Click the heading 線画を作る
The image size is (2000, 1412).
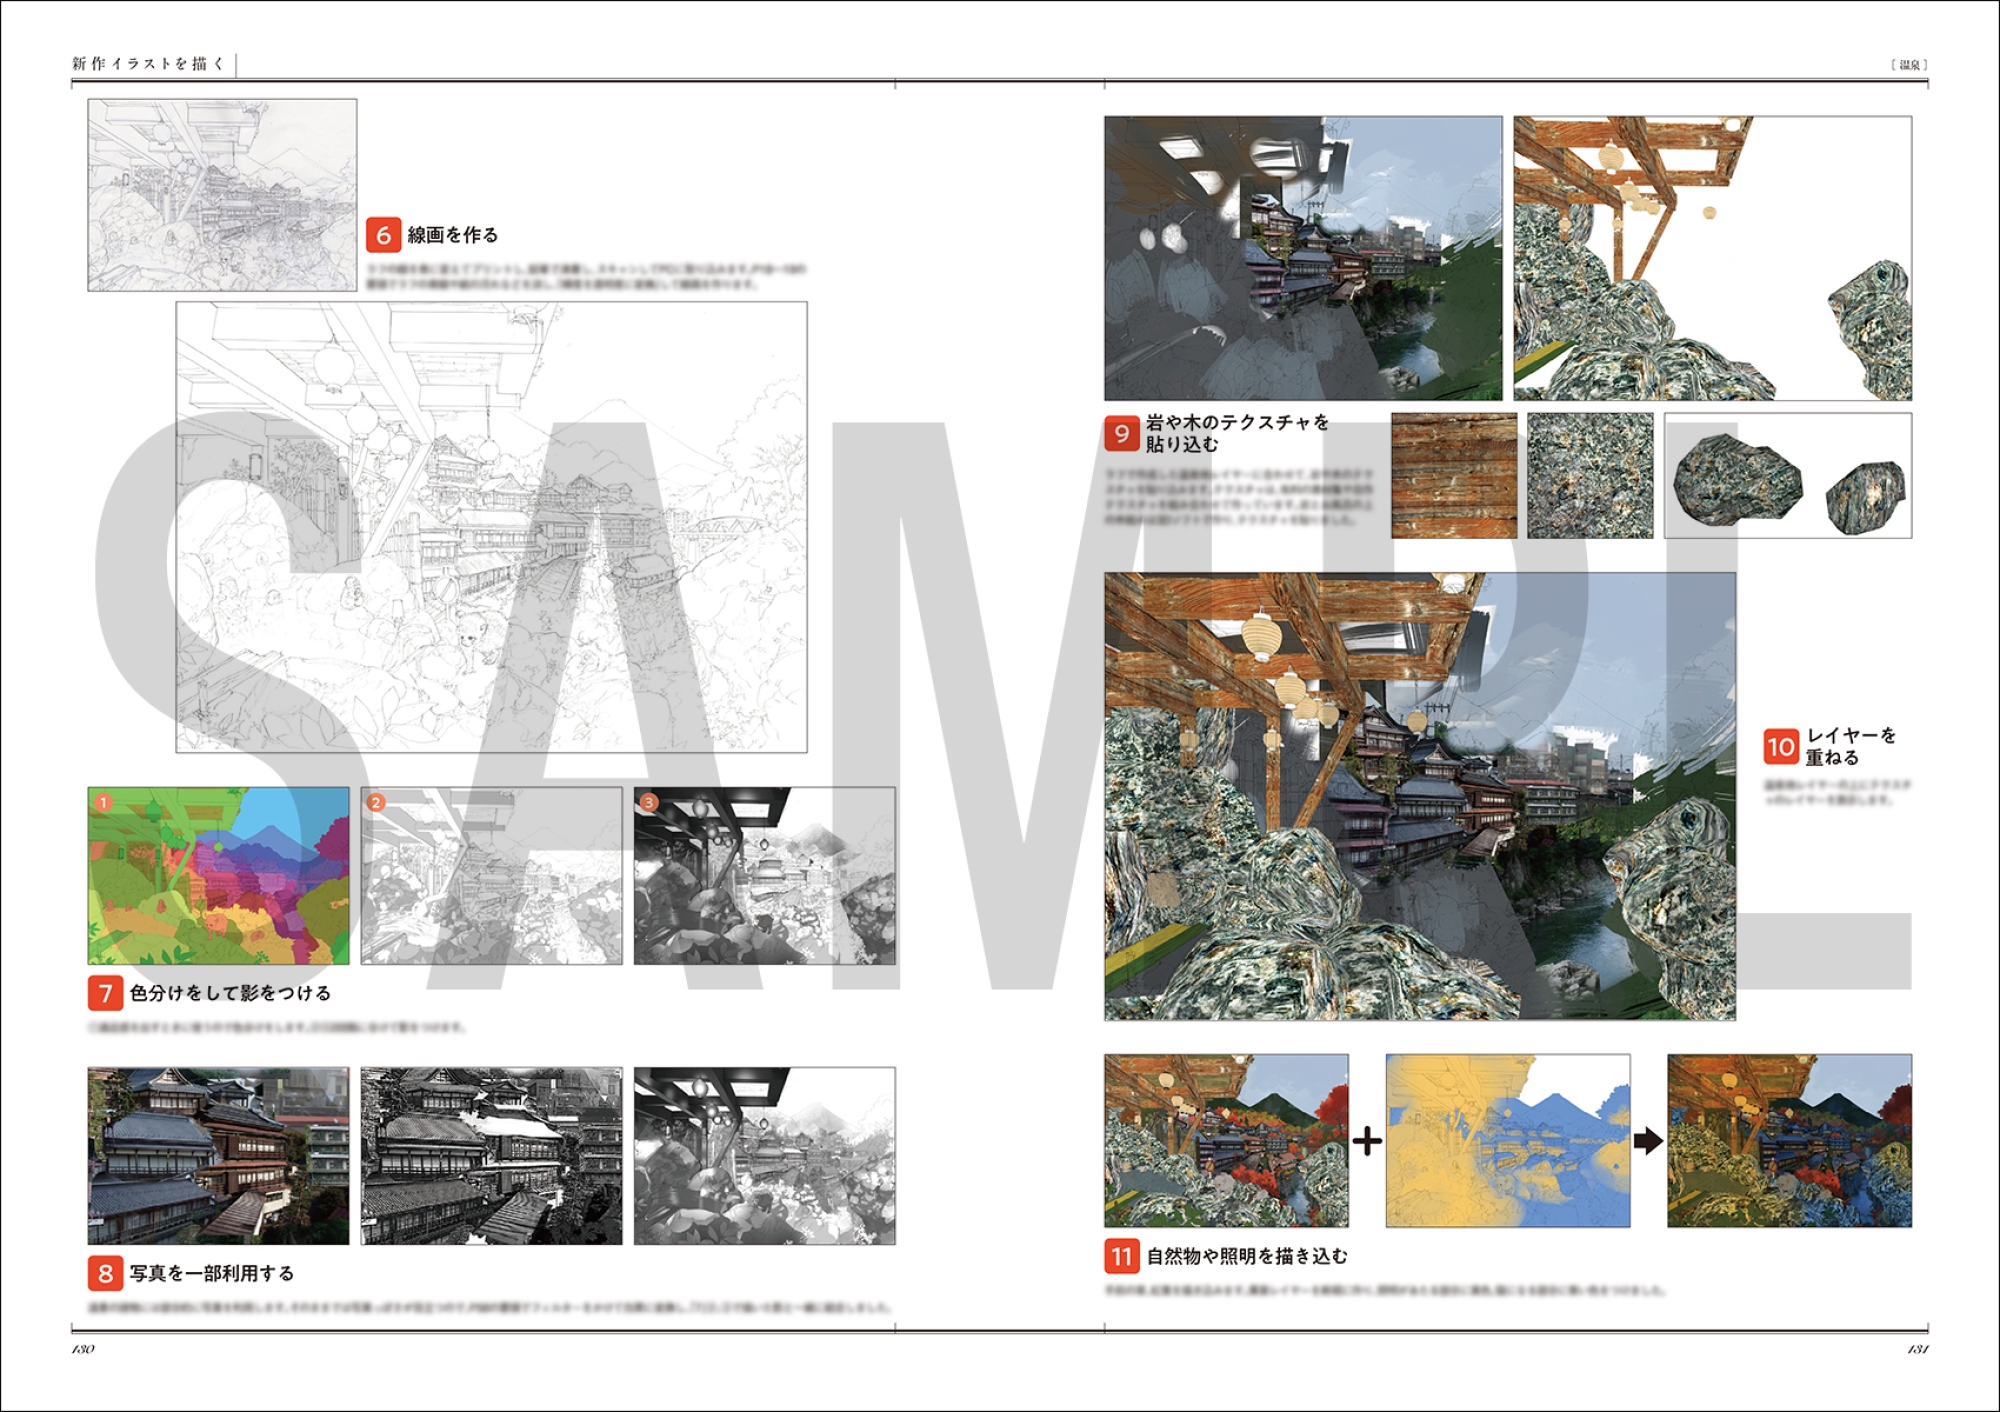click(x=452, y=235)
